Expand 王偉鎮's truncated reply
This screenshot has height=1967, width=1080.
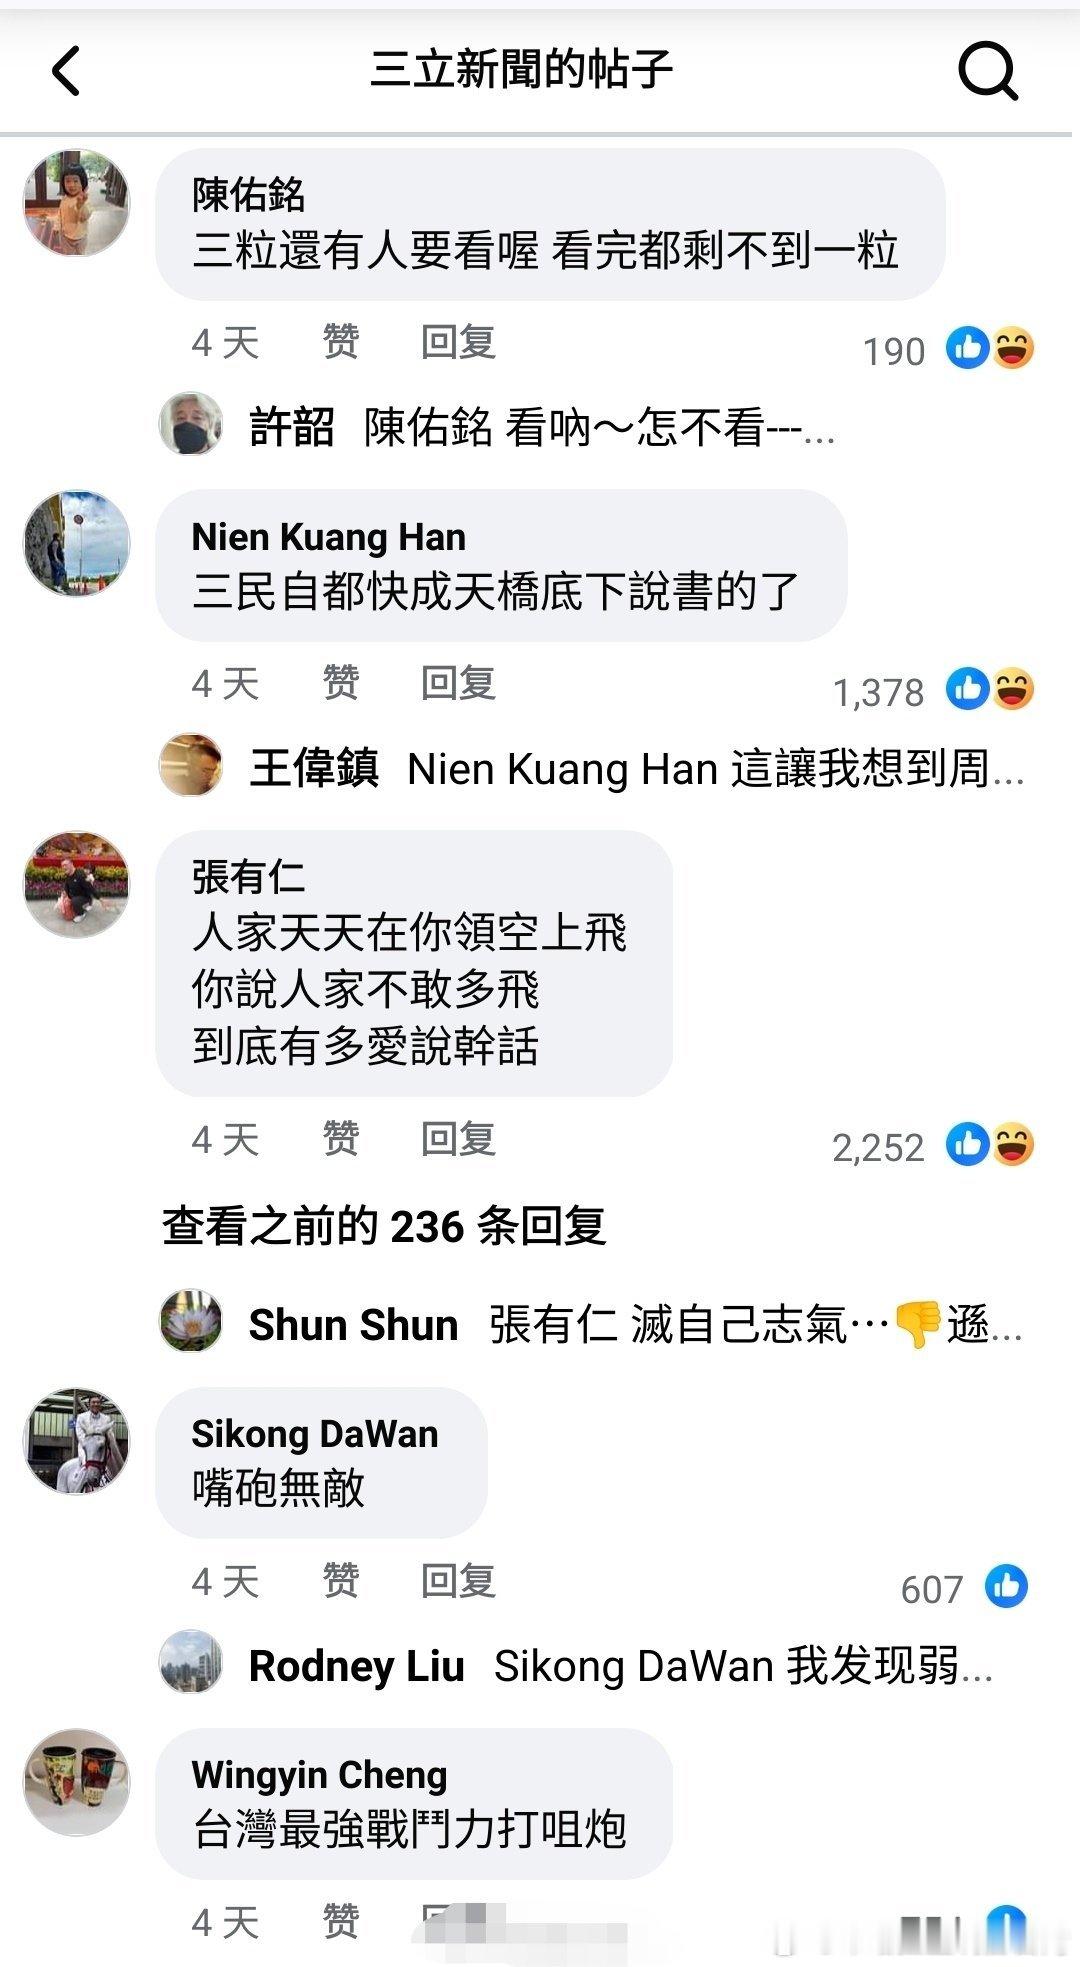click(x=592, y=768)
